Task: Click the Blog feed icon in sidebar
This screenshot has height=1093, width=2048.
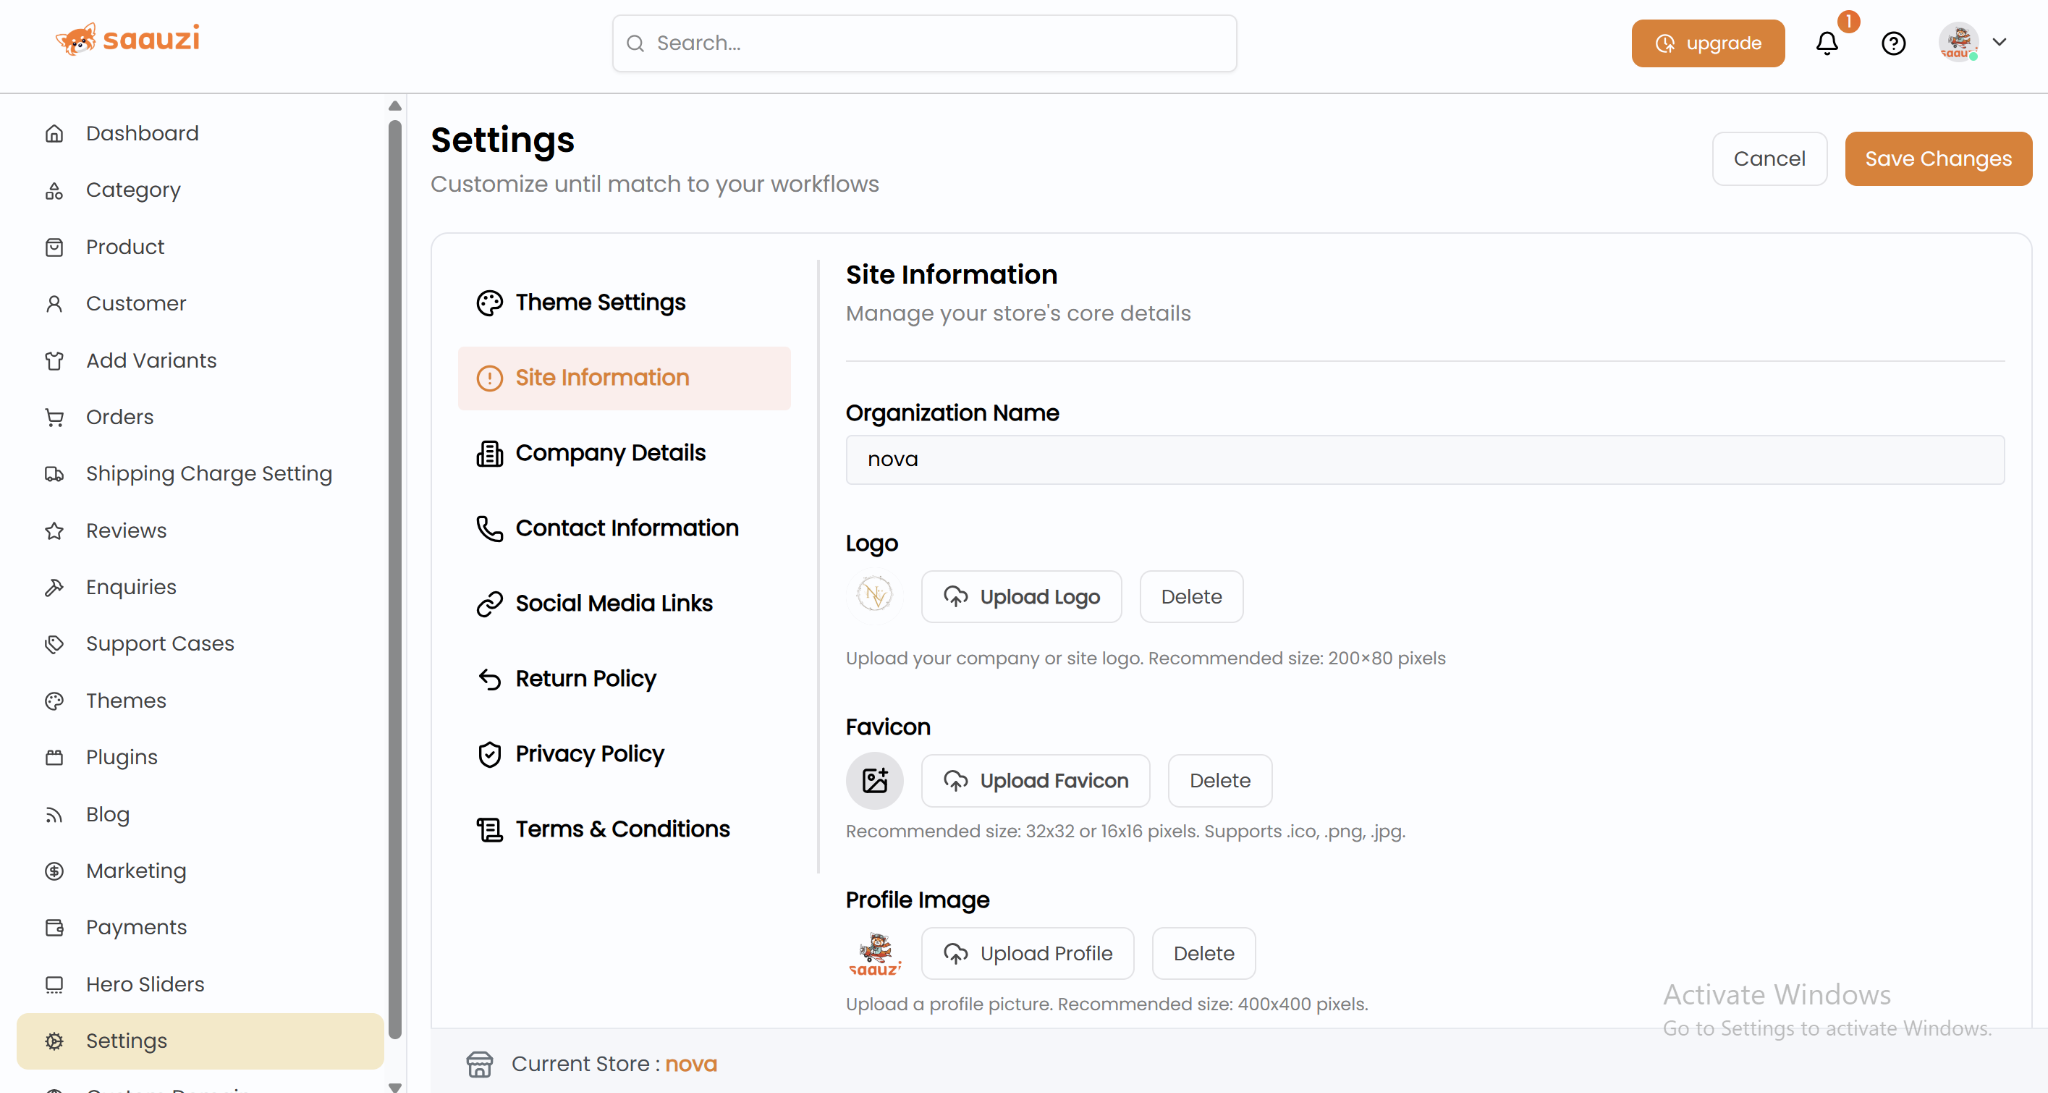Action: click(x=55, y=815)
